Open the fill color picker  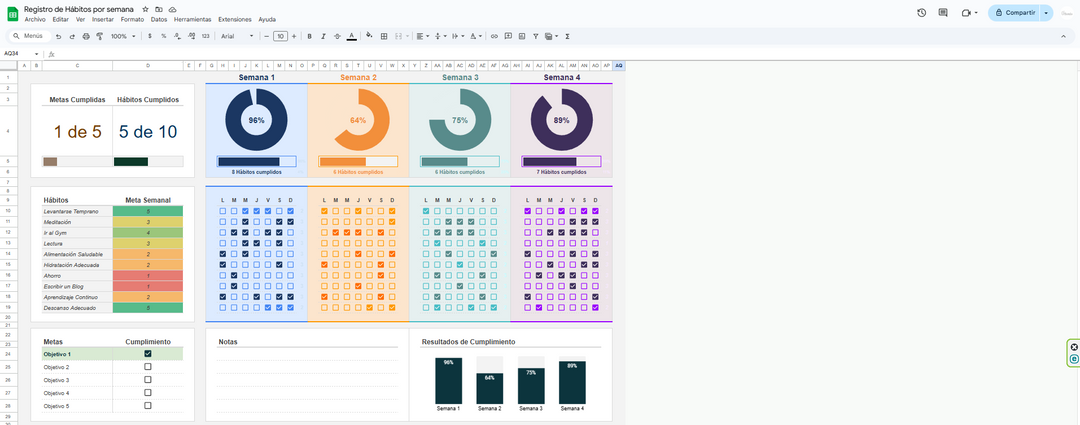[370, 36]
